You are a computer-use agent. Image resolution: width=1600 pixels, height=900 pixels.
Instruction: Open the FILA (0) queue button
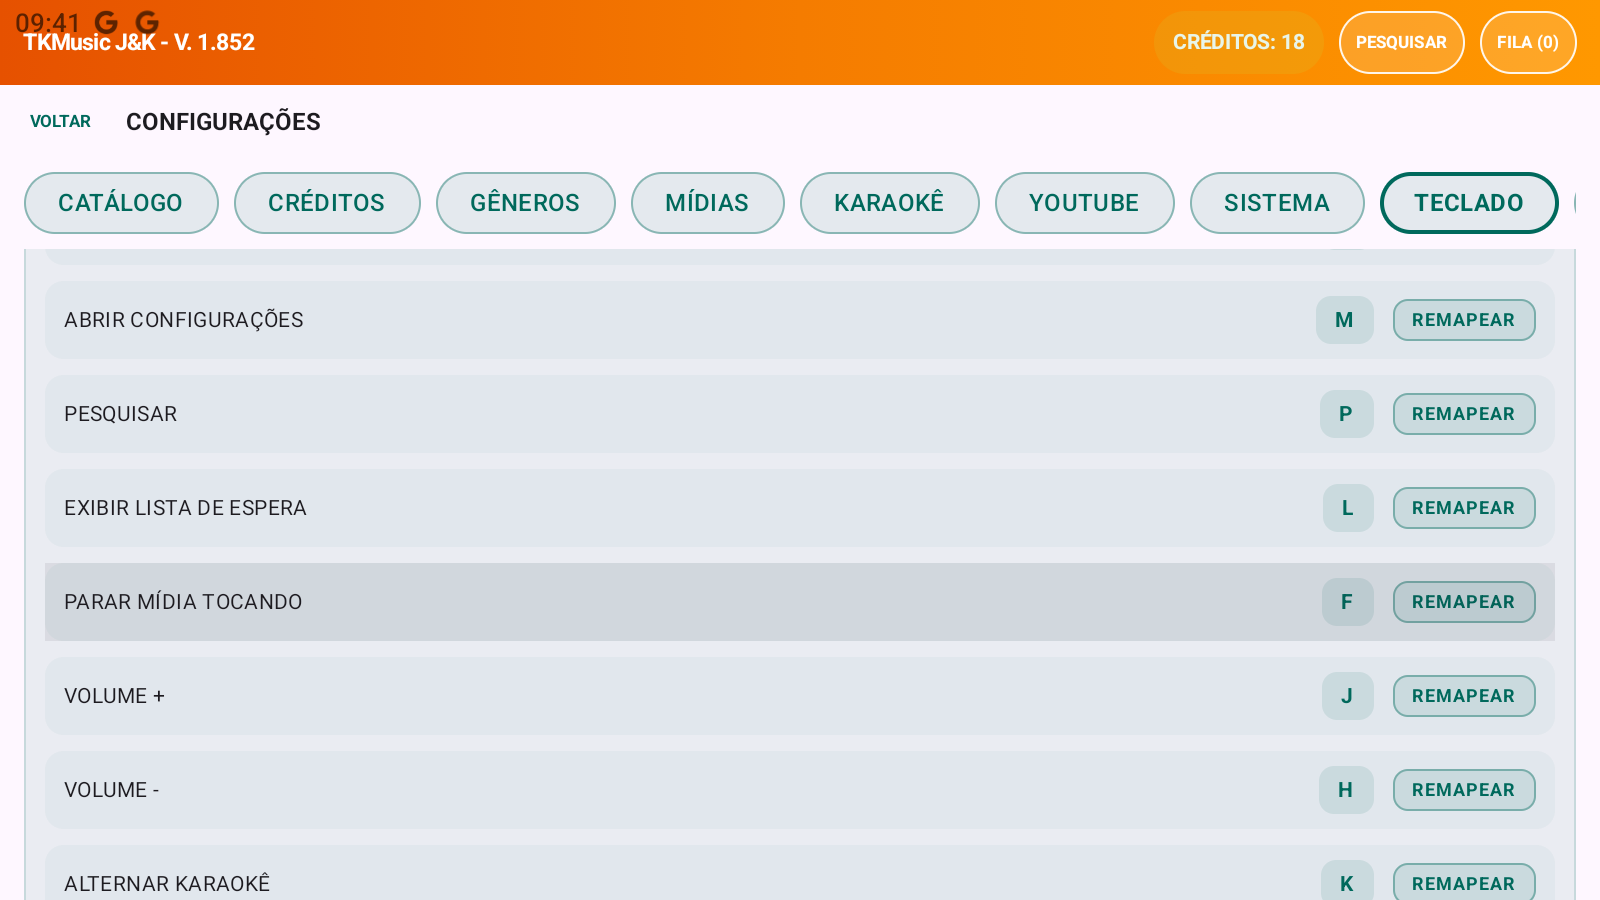1528,42
